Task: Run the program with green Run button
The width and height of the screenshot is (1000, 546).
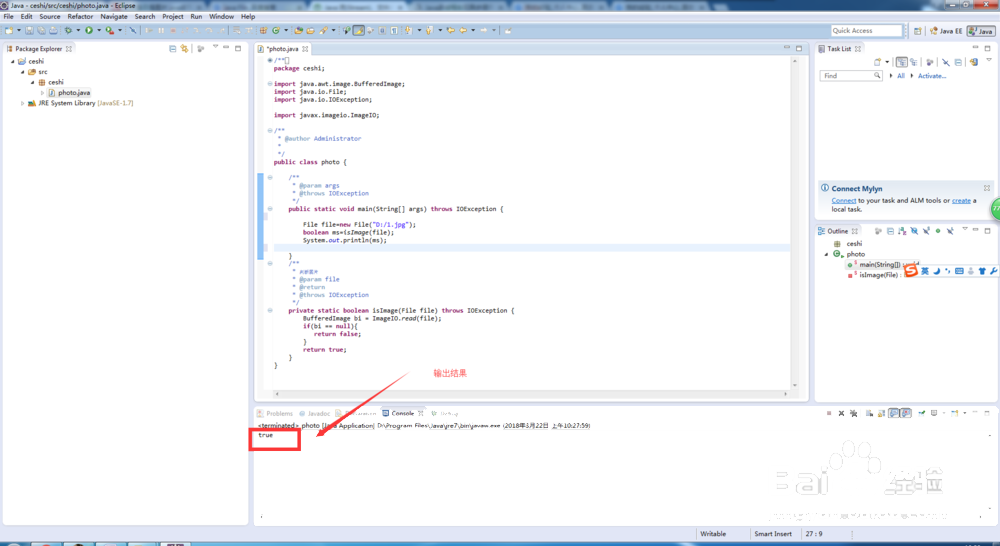Action: [x=89, y=30]
